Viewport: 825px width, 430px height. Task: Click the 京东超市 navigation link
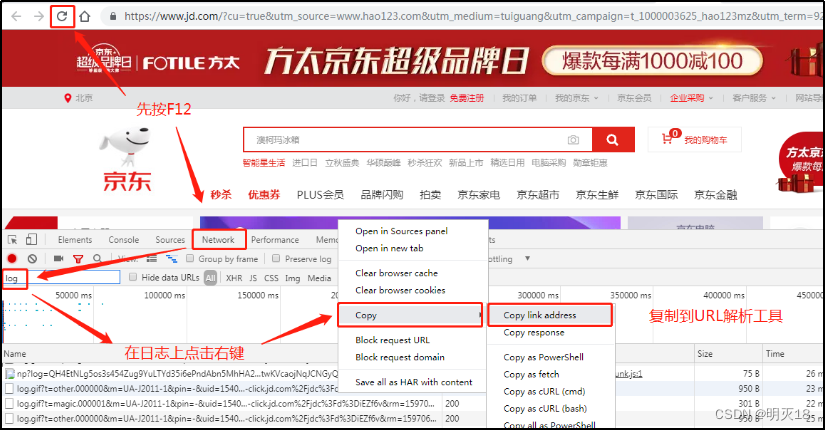(x=537, y=195)
